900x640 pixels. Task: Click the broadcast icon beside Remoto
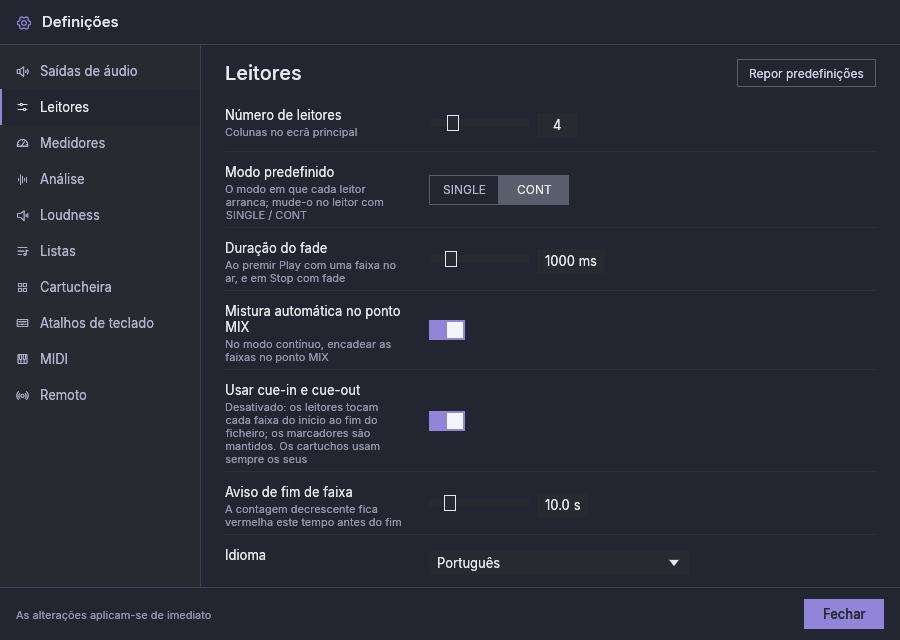point(22,395)
